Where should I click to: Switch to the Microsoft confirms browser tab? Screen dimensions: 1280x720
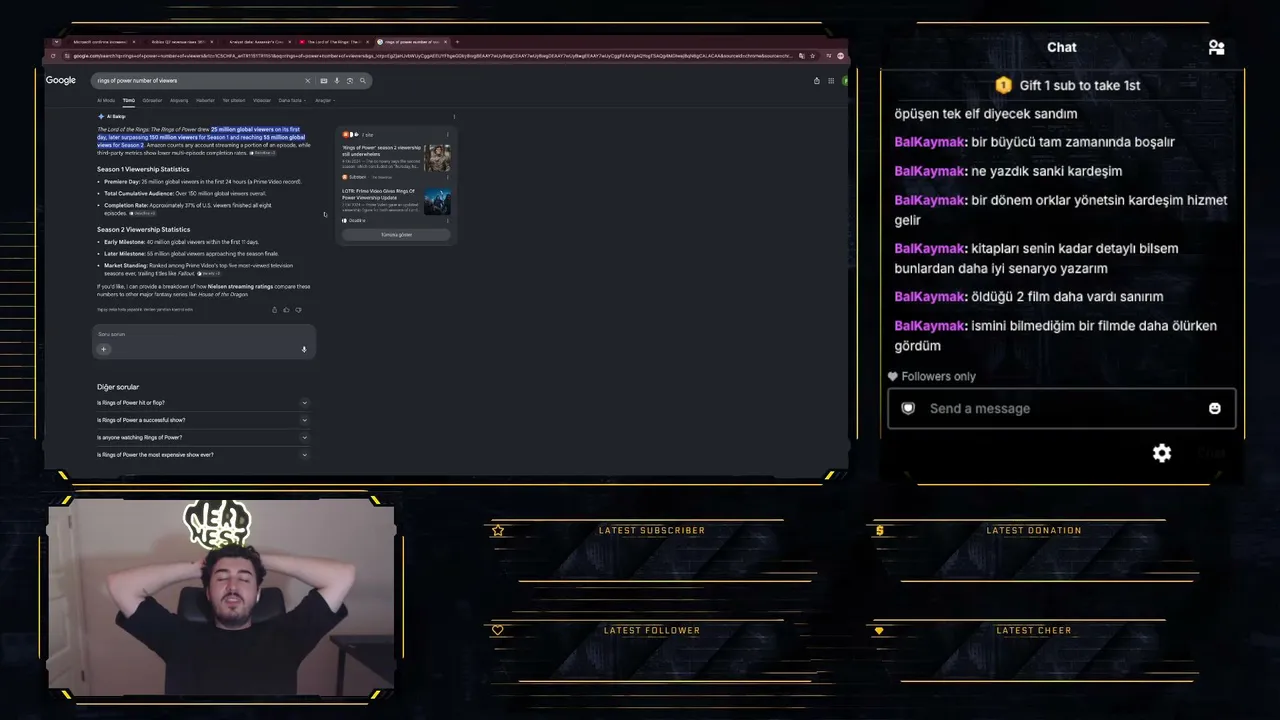coord(100,42)
